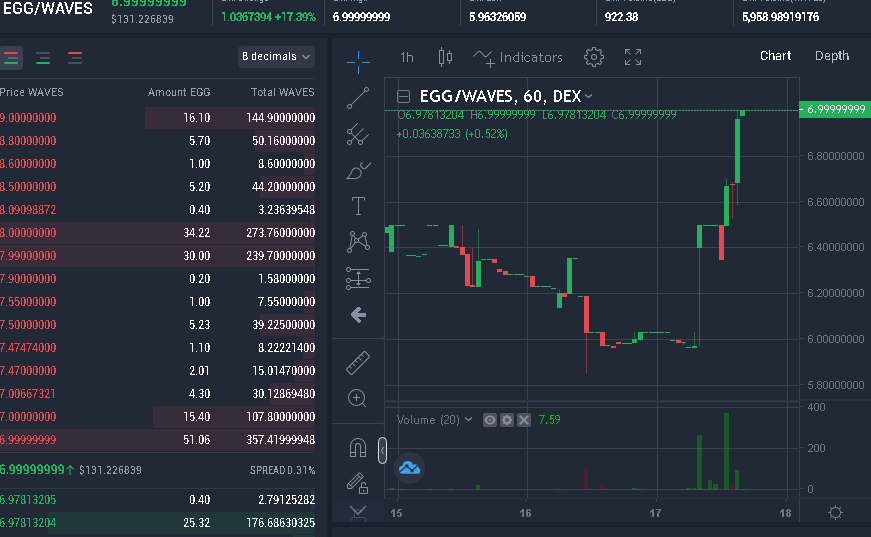Select ask order at price 9.00000000

pyautogui.click(x=157, y=118)
